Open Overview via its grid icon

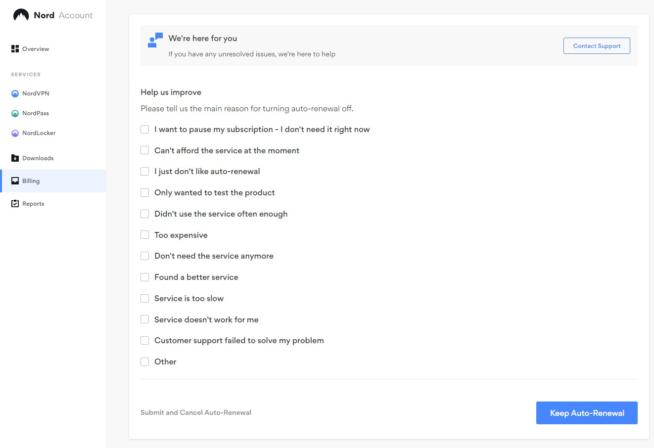[x=15, y=49]
